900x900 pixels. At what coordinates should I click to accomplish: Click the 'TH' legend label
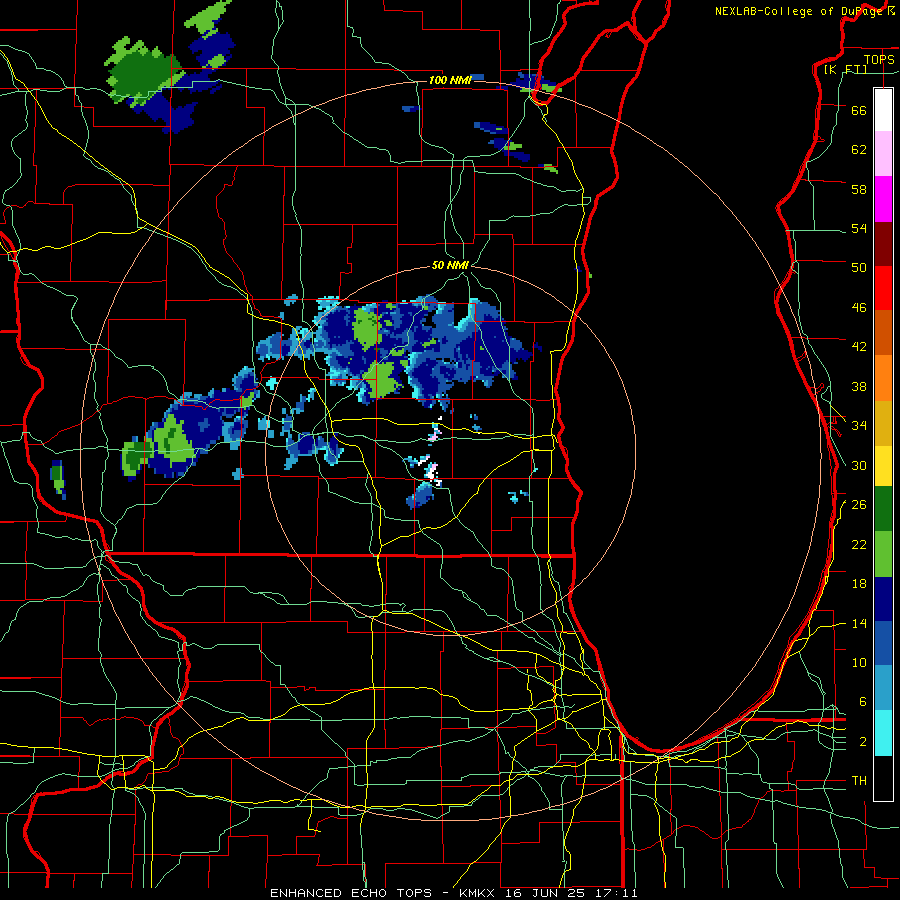pos(859,780)
